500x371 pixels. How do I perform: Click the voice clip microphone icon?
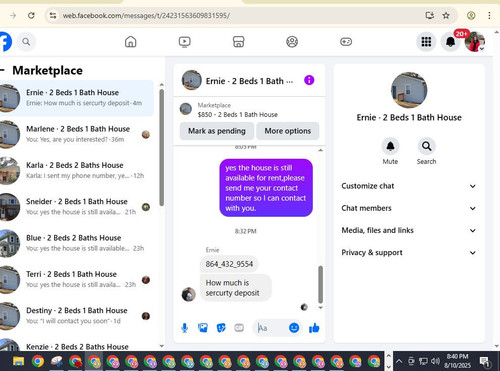[x=184, y=328]
